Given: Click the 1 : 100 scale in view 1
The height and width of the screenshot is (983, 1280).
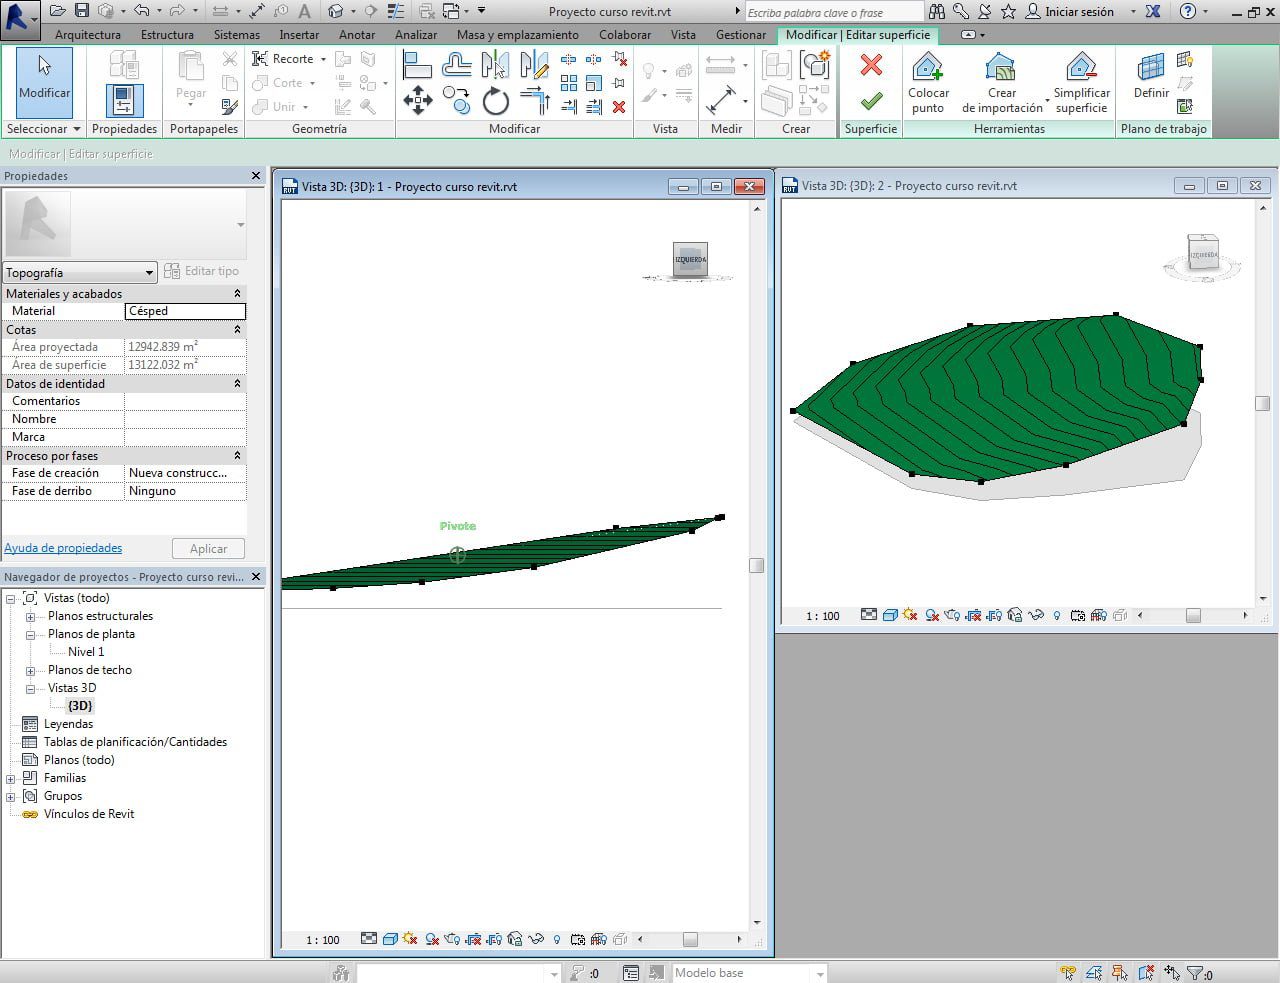Looking at the screenshot, I should point(322,940).
